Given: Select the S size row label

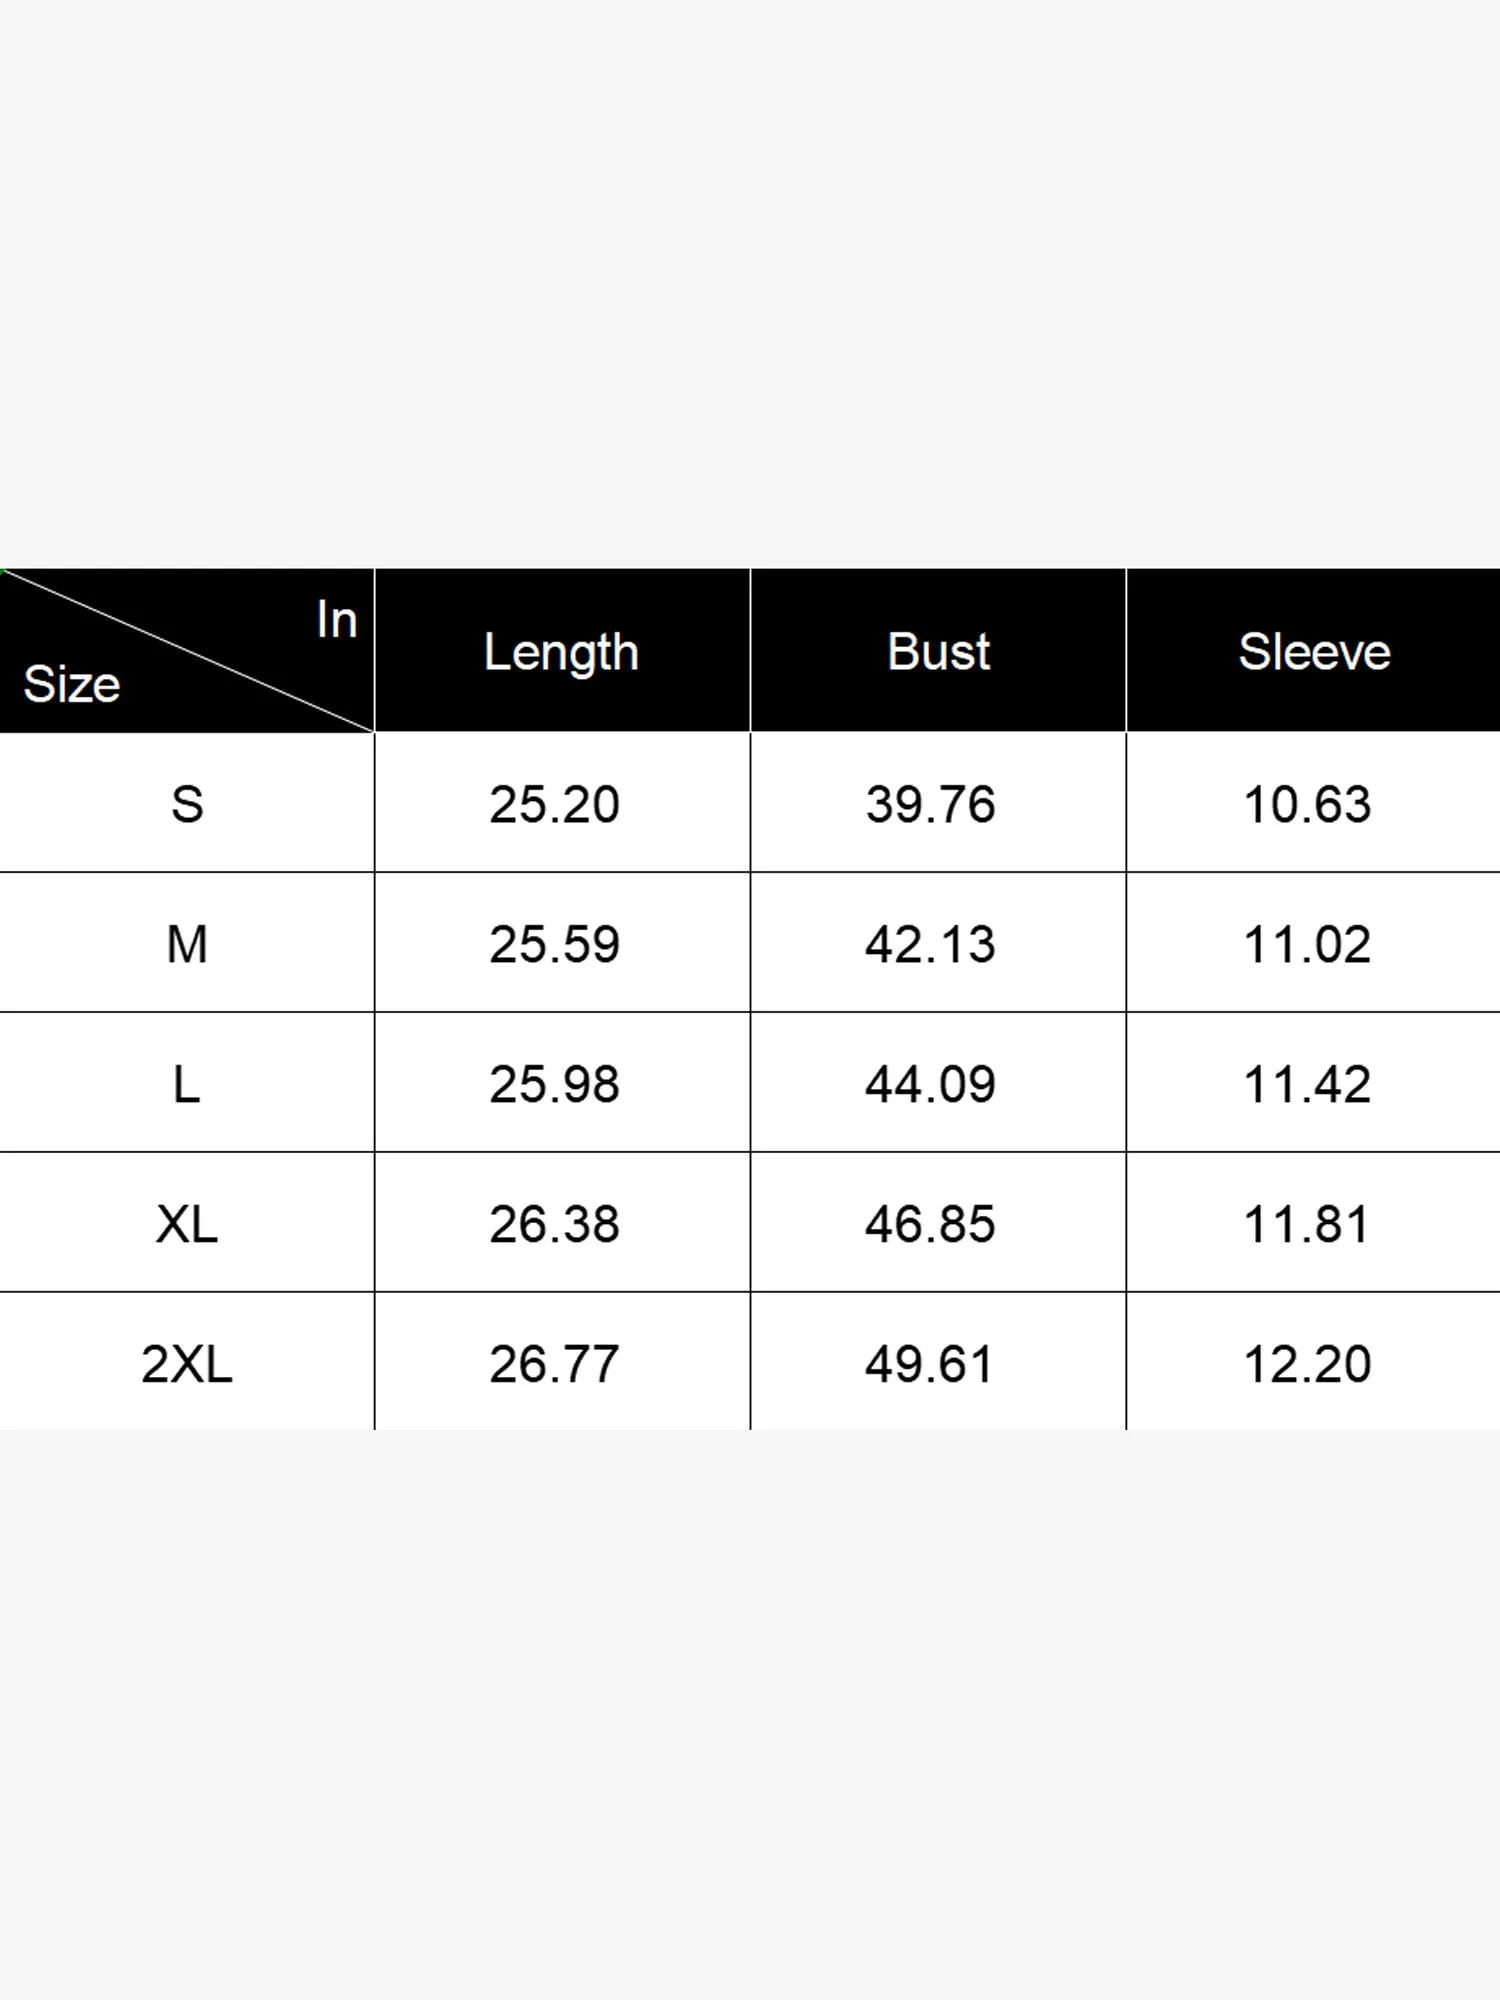Looking at the screenshot, I should tap(187, 804).
